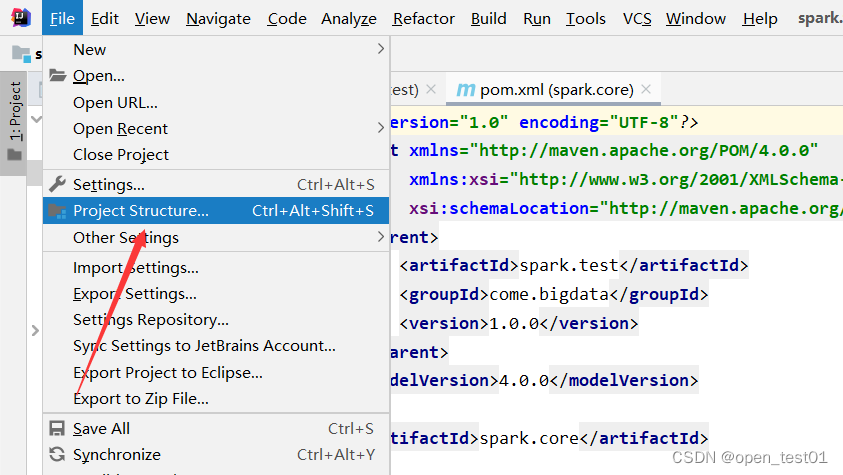Open the Edit menu
Viewport: 843px width, 475px height.
(x=104, y=19)
